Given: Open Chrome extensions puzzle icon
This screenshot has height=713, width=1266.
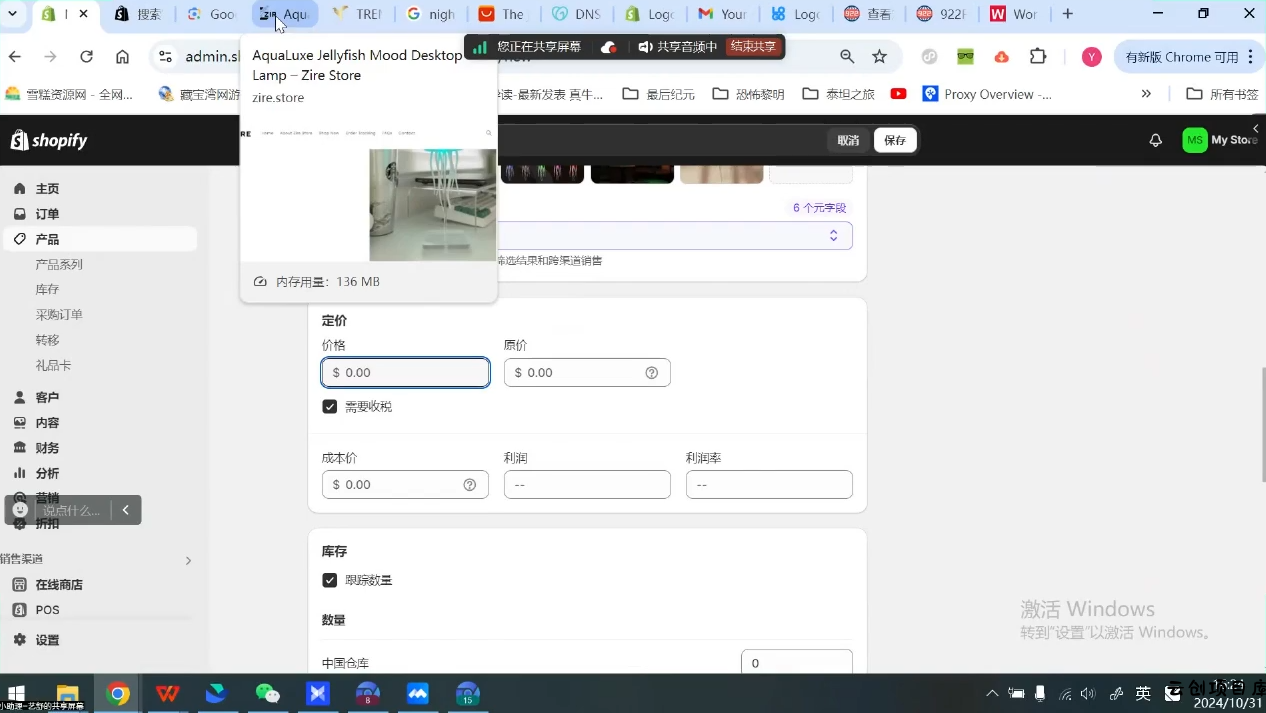Looking at the screenshot, I should coord(1038,57).
